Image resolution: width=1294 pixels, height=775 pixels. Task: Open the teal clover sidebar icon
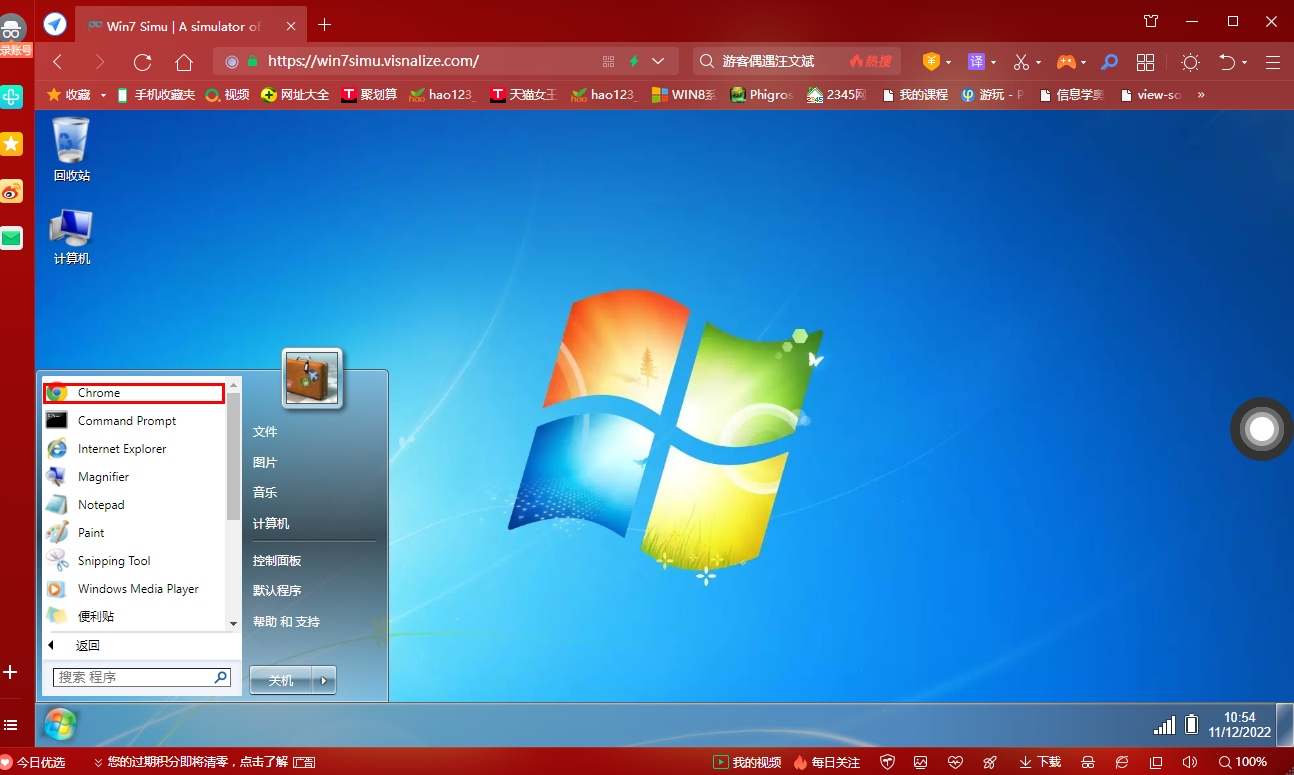[11, 97]
